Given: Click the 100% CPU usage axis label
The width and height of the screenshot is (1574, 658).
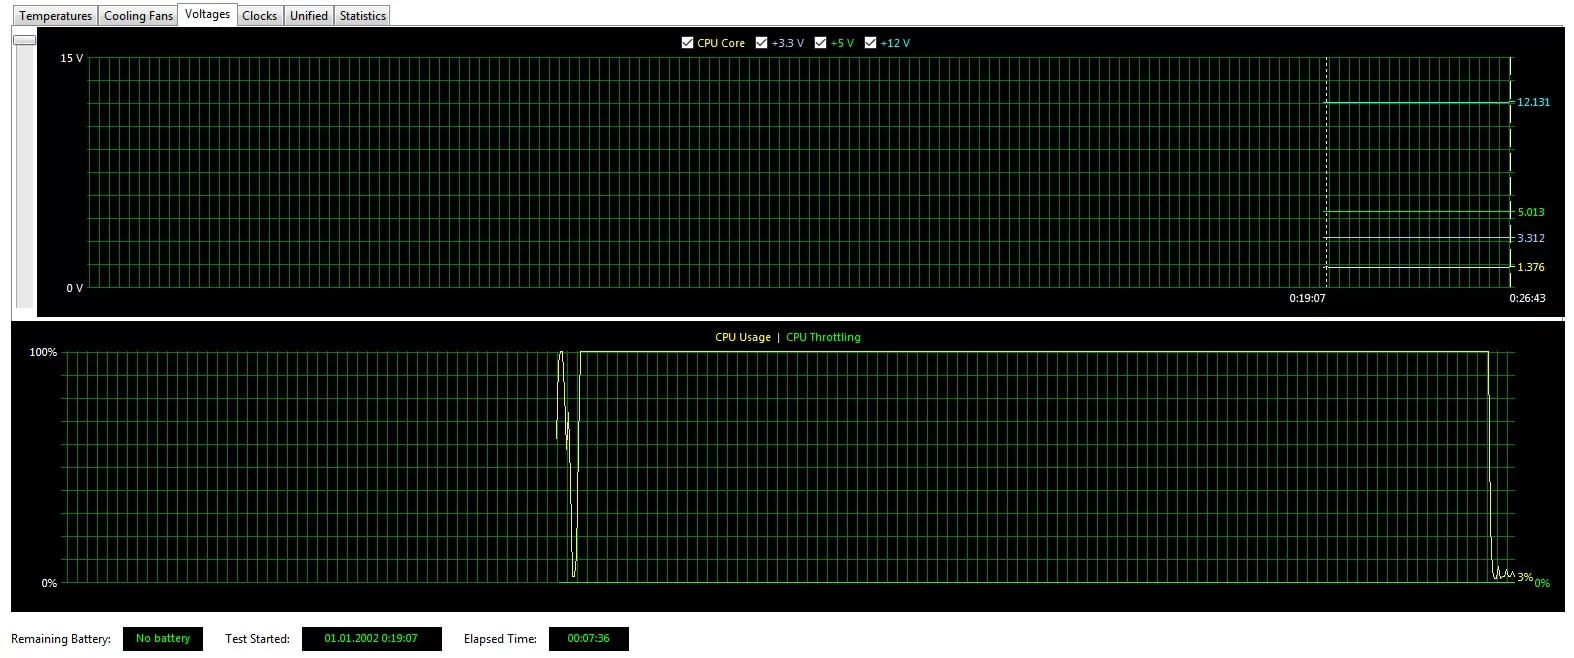Looking at the screenshot, I should pyautogui.click(x=43, y=352).
